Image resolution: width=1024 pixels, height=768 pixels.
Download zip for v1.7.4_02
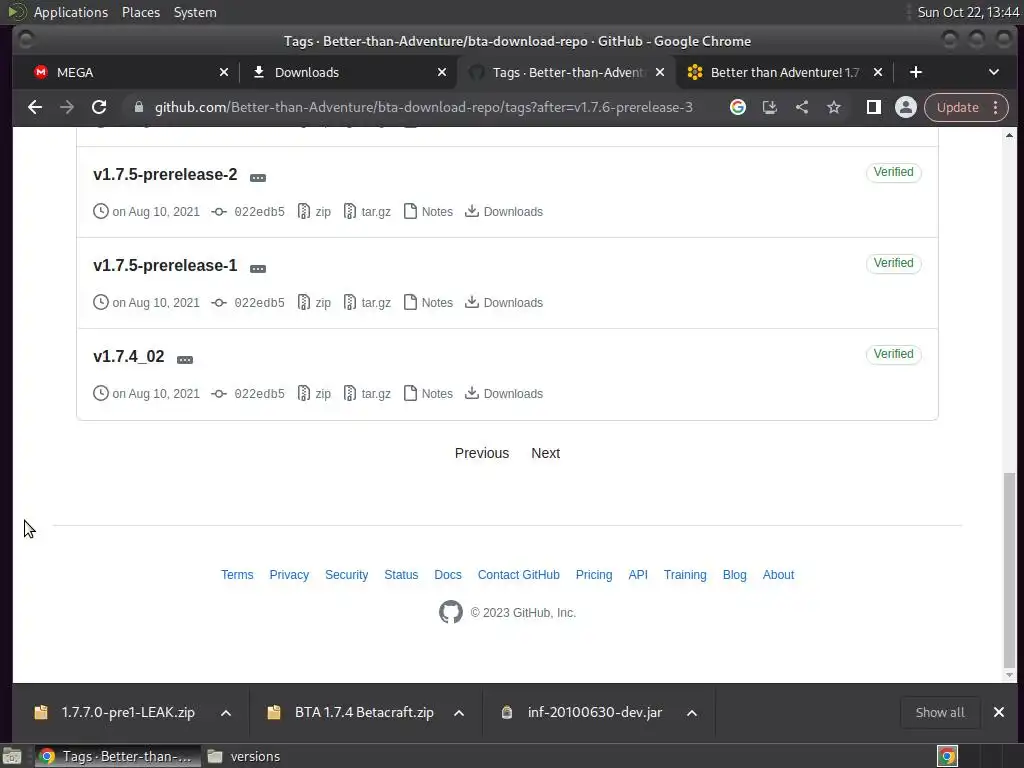[314, 393]
